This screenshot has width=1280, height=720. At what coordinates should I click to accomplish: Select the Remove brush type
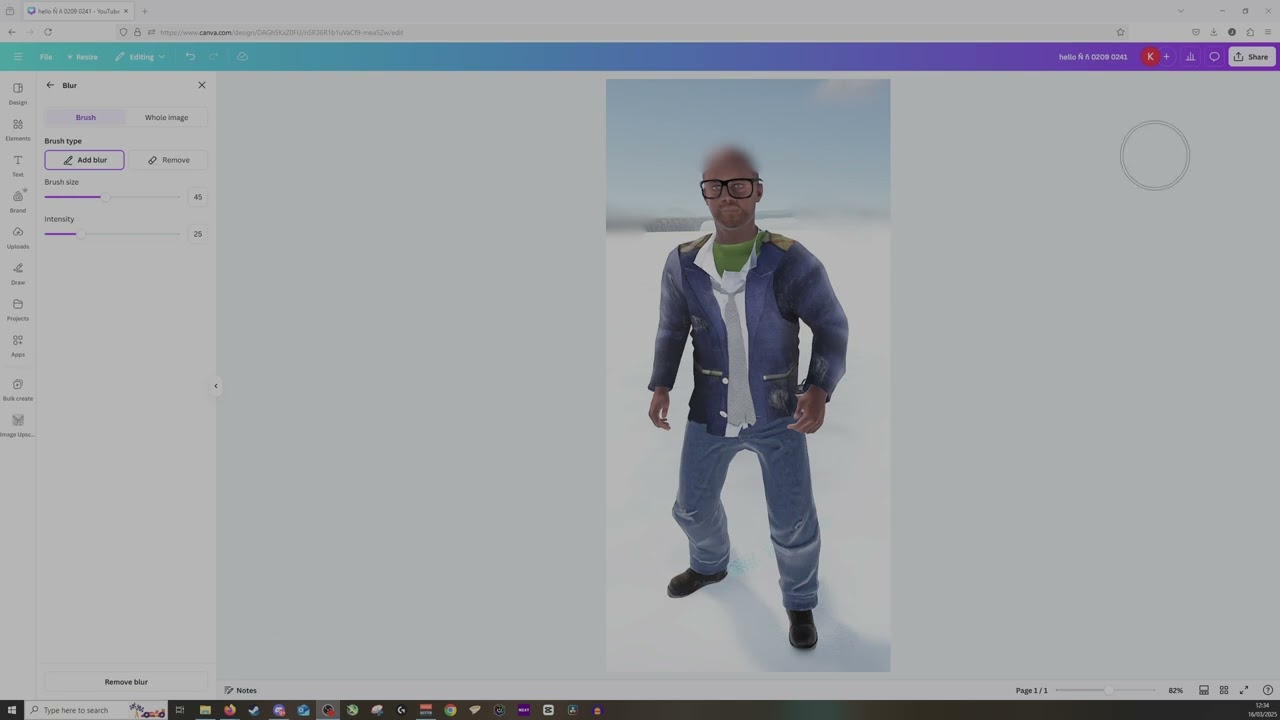pos(168,160)
